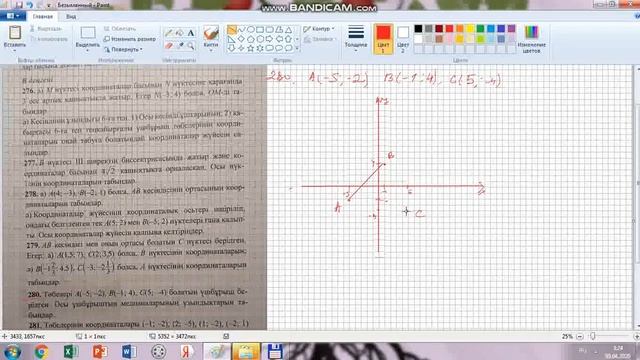Screen dimensions: 640x360
Task: Choose the Diamond shape
Action: [x=241, y=39]
